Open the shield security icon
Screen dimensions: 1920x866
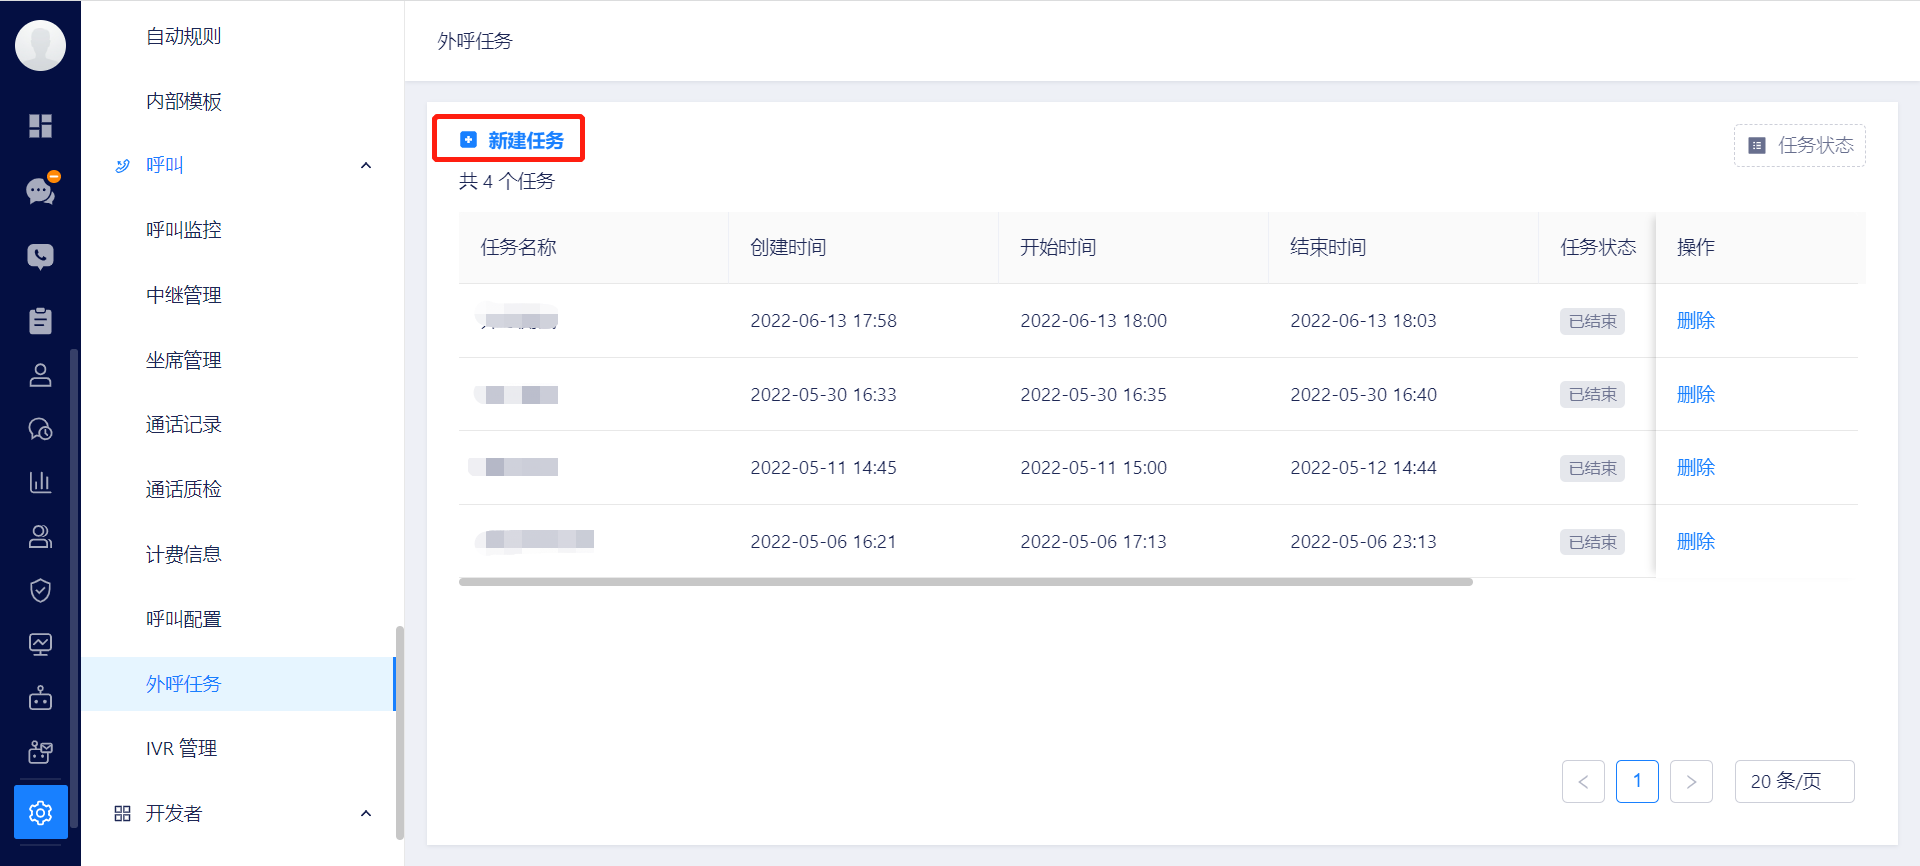40,590
